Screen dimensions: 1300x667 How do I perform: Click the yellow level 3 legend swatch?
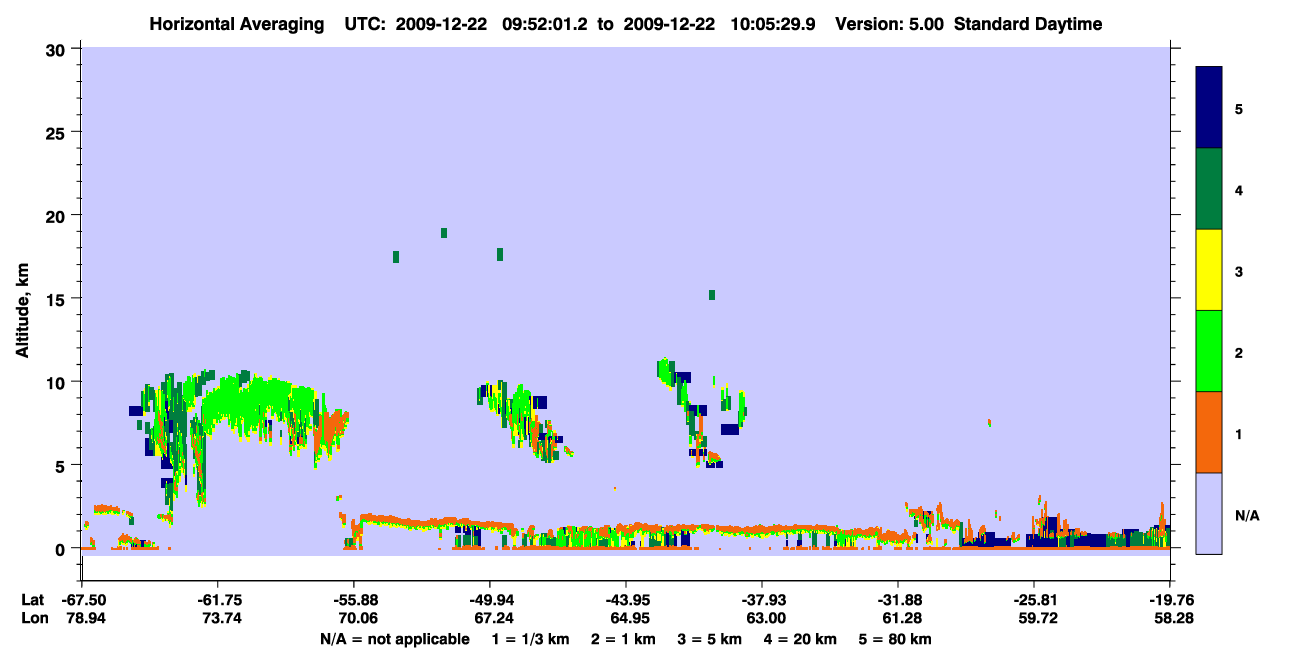pos(1209,270)
